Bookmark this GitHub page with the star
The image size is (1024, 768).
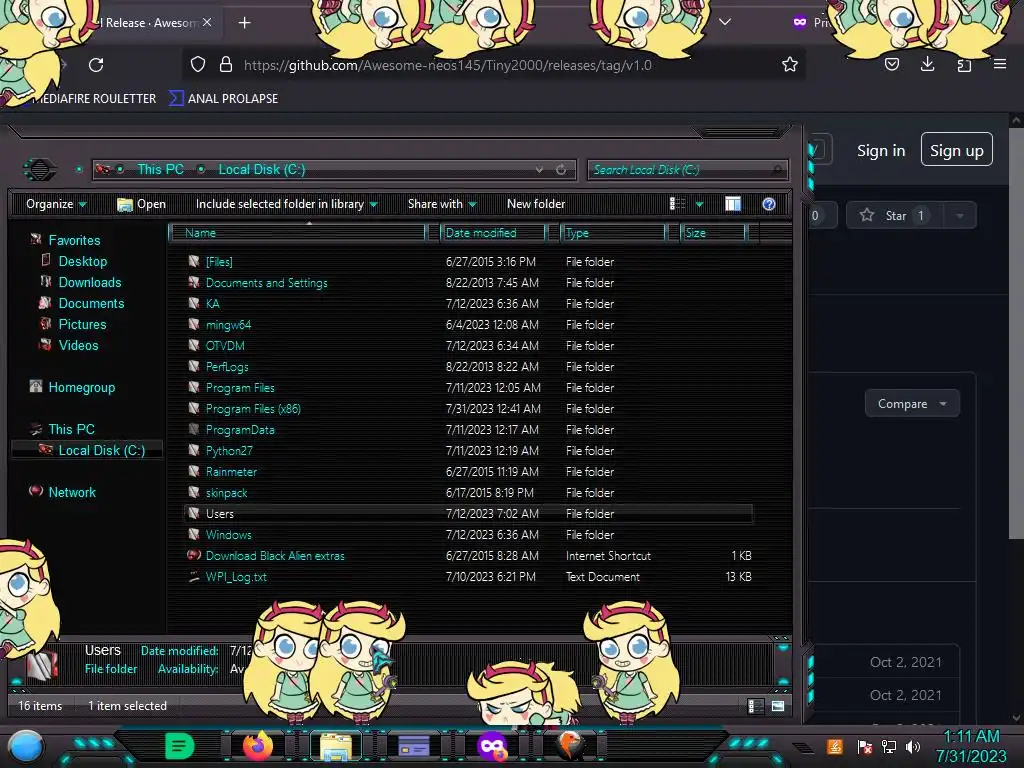790,65
